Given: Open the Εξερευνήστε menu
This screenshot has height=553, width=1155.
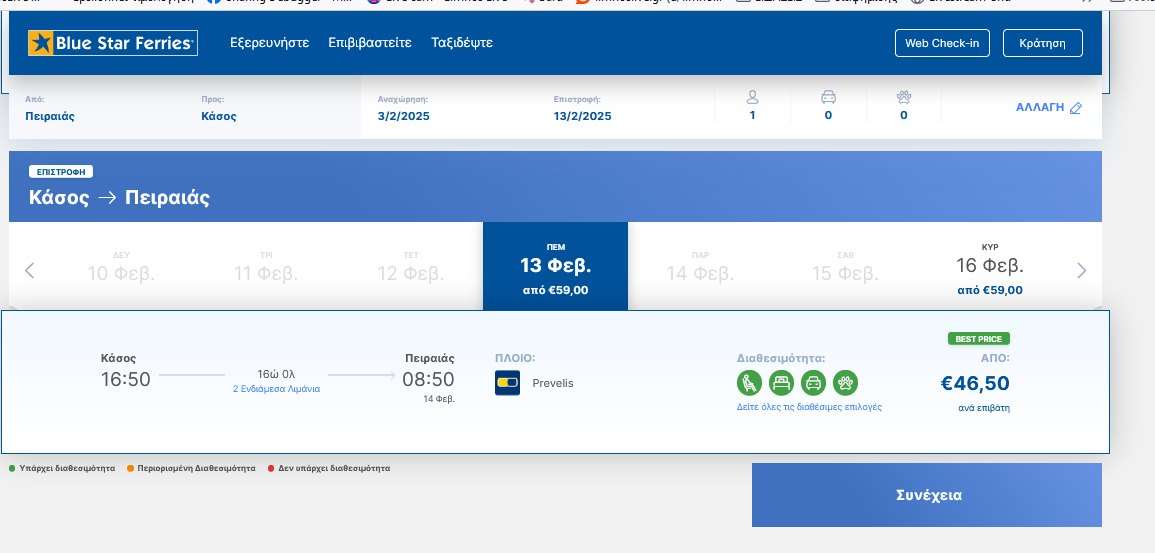Looking at the screenshot, I should (x=269, y=43).
